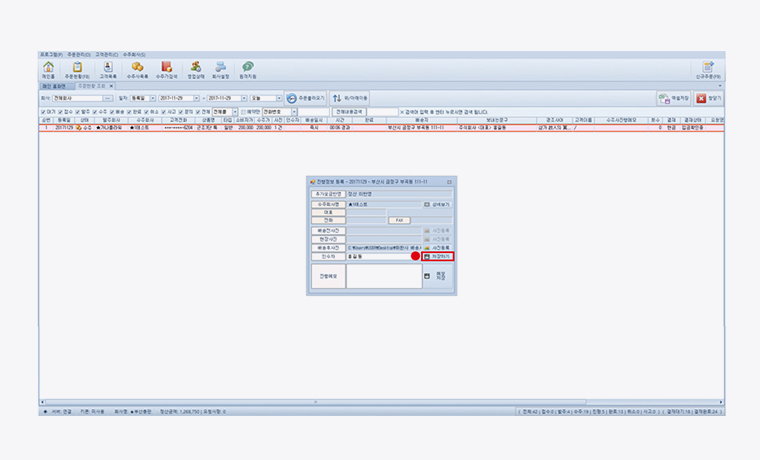The width and height of the screenshot is (760, 460).
Task: Open 영업상태 toolbar icon
Action: [x=196, y=69]
